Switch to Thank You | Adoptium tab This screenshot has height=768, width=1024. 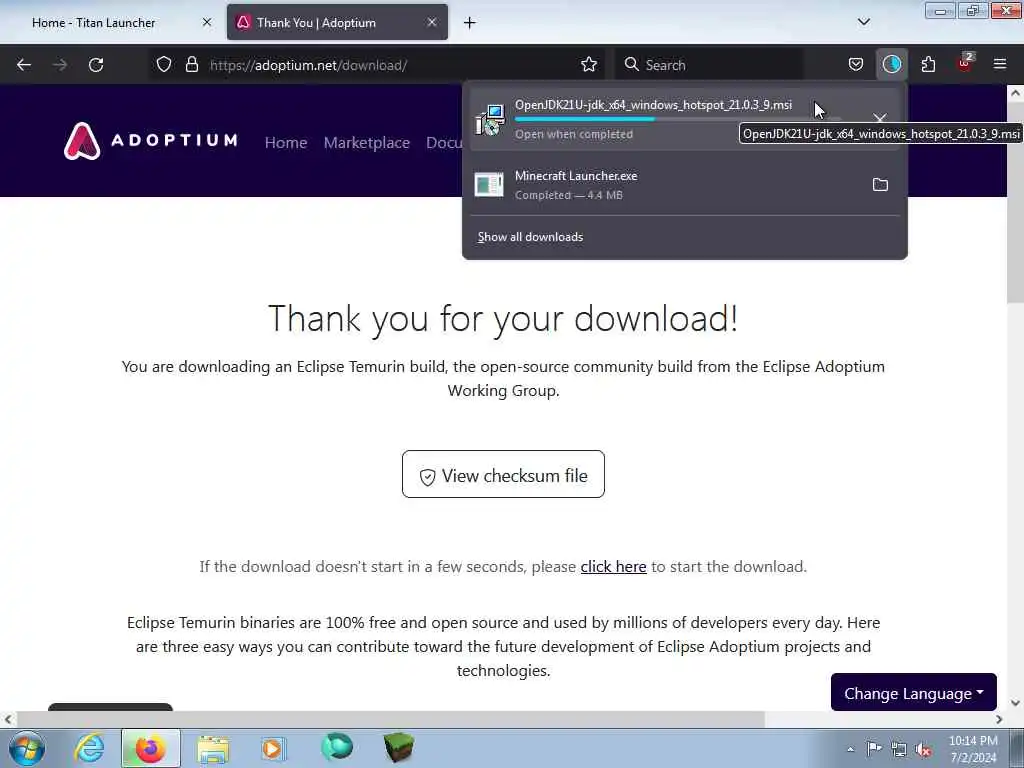337,23
